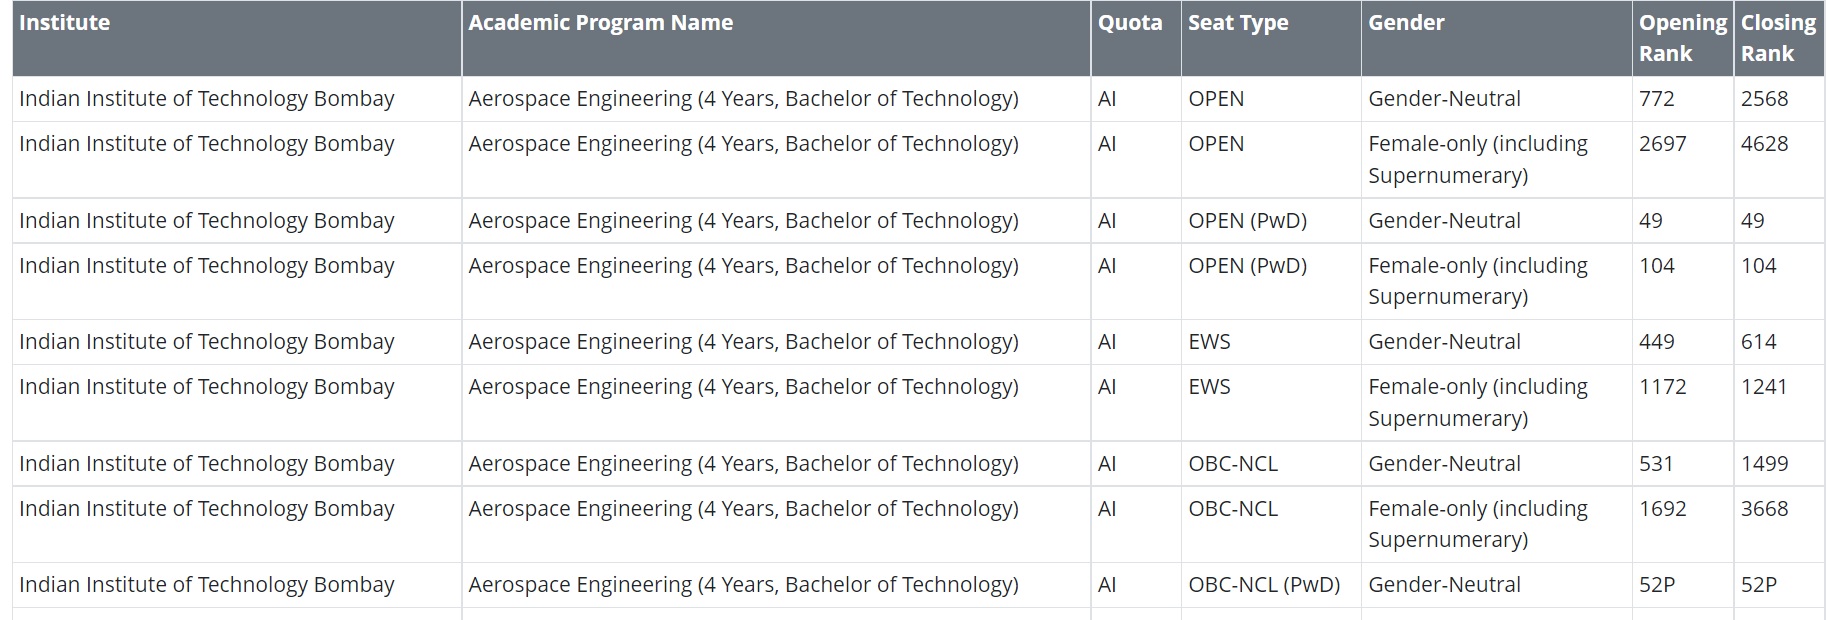Select the Gender column header
The height and width of the screenshot is (620, 1827).
(x=1406, y=23)
